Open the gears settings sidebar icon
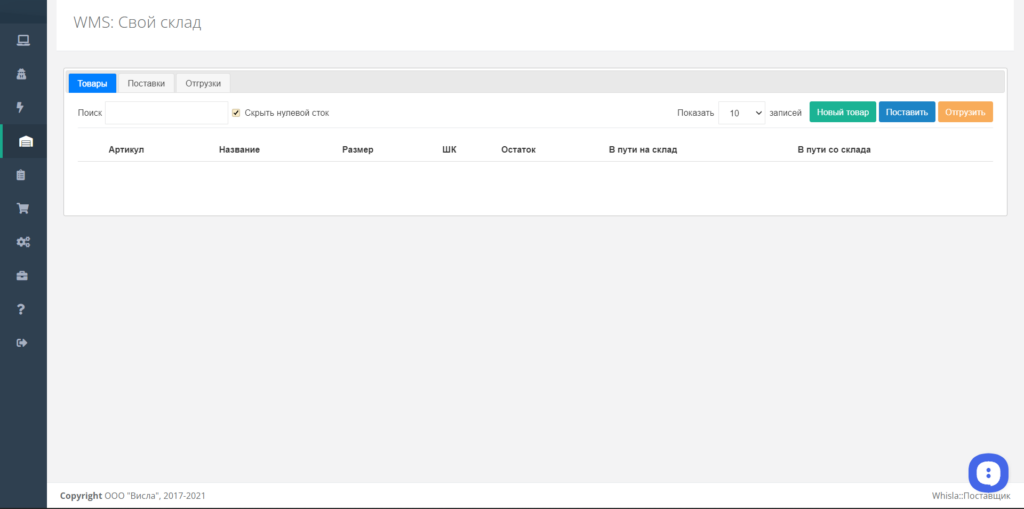Screen dimensions: 1024x509 point(24,242)
